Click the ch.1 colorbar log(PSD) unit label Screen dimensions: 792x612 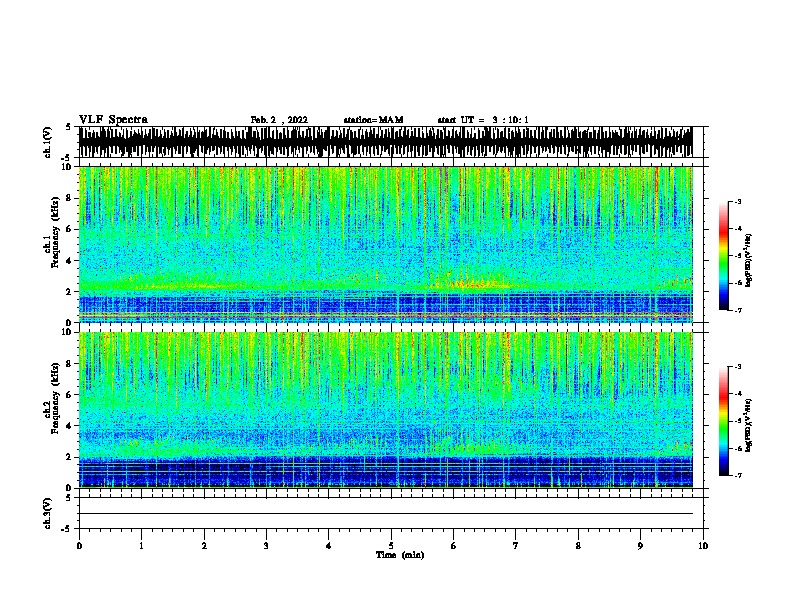click(749, 260)
